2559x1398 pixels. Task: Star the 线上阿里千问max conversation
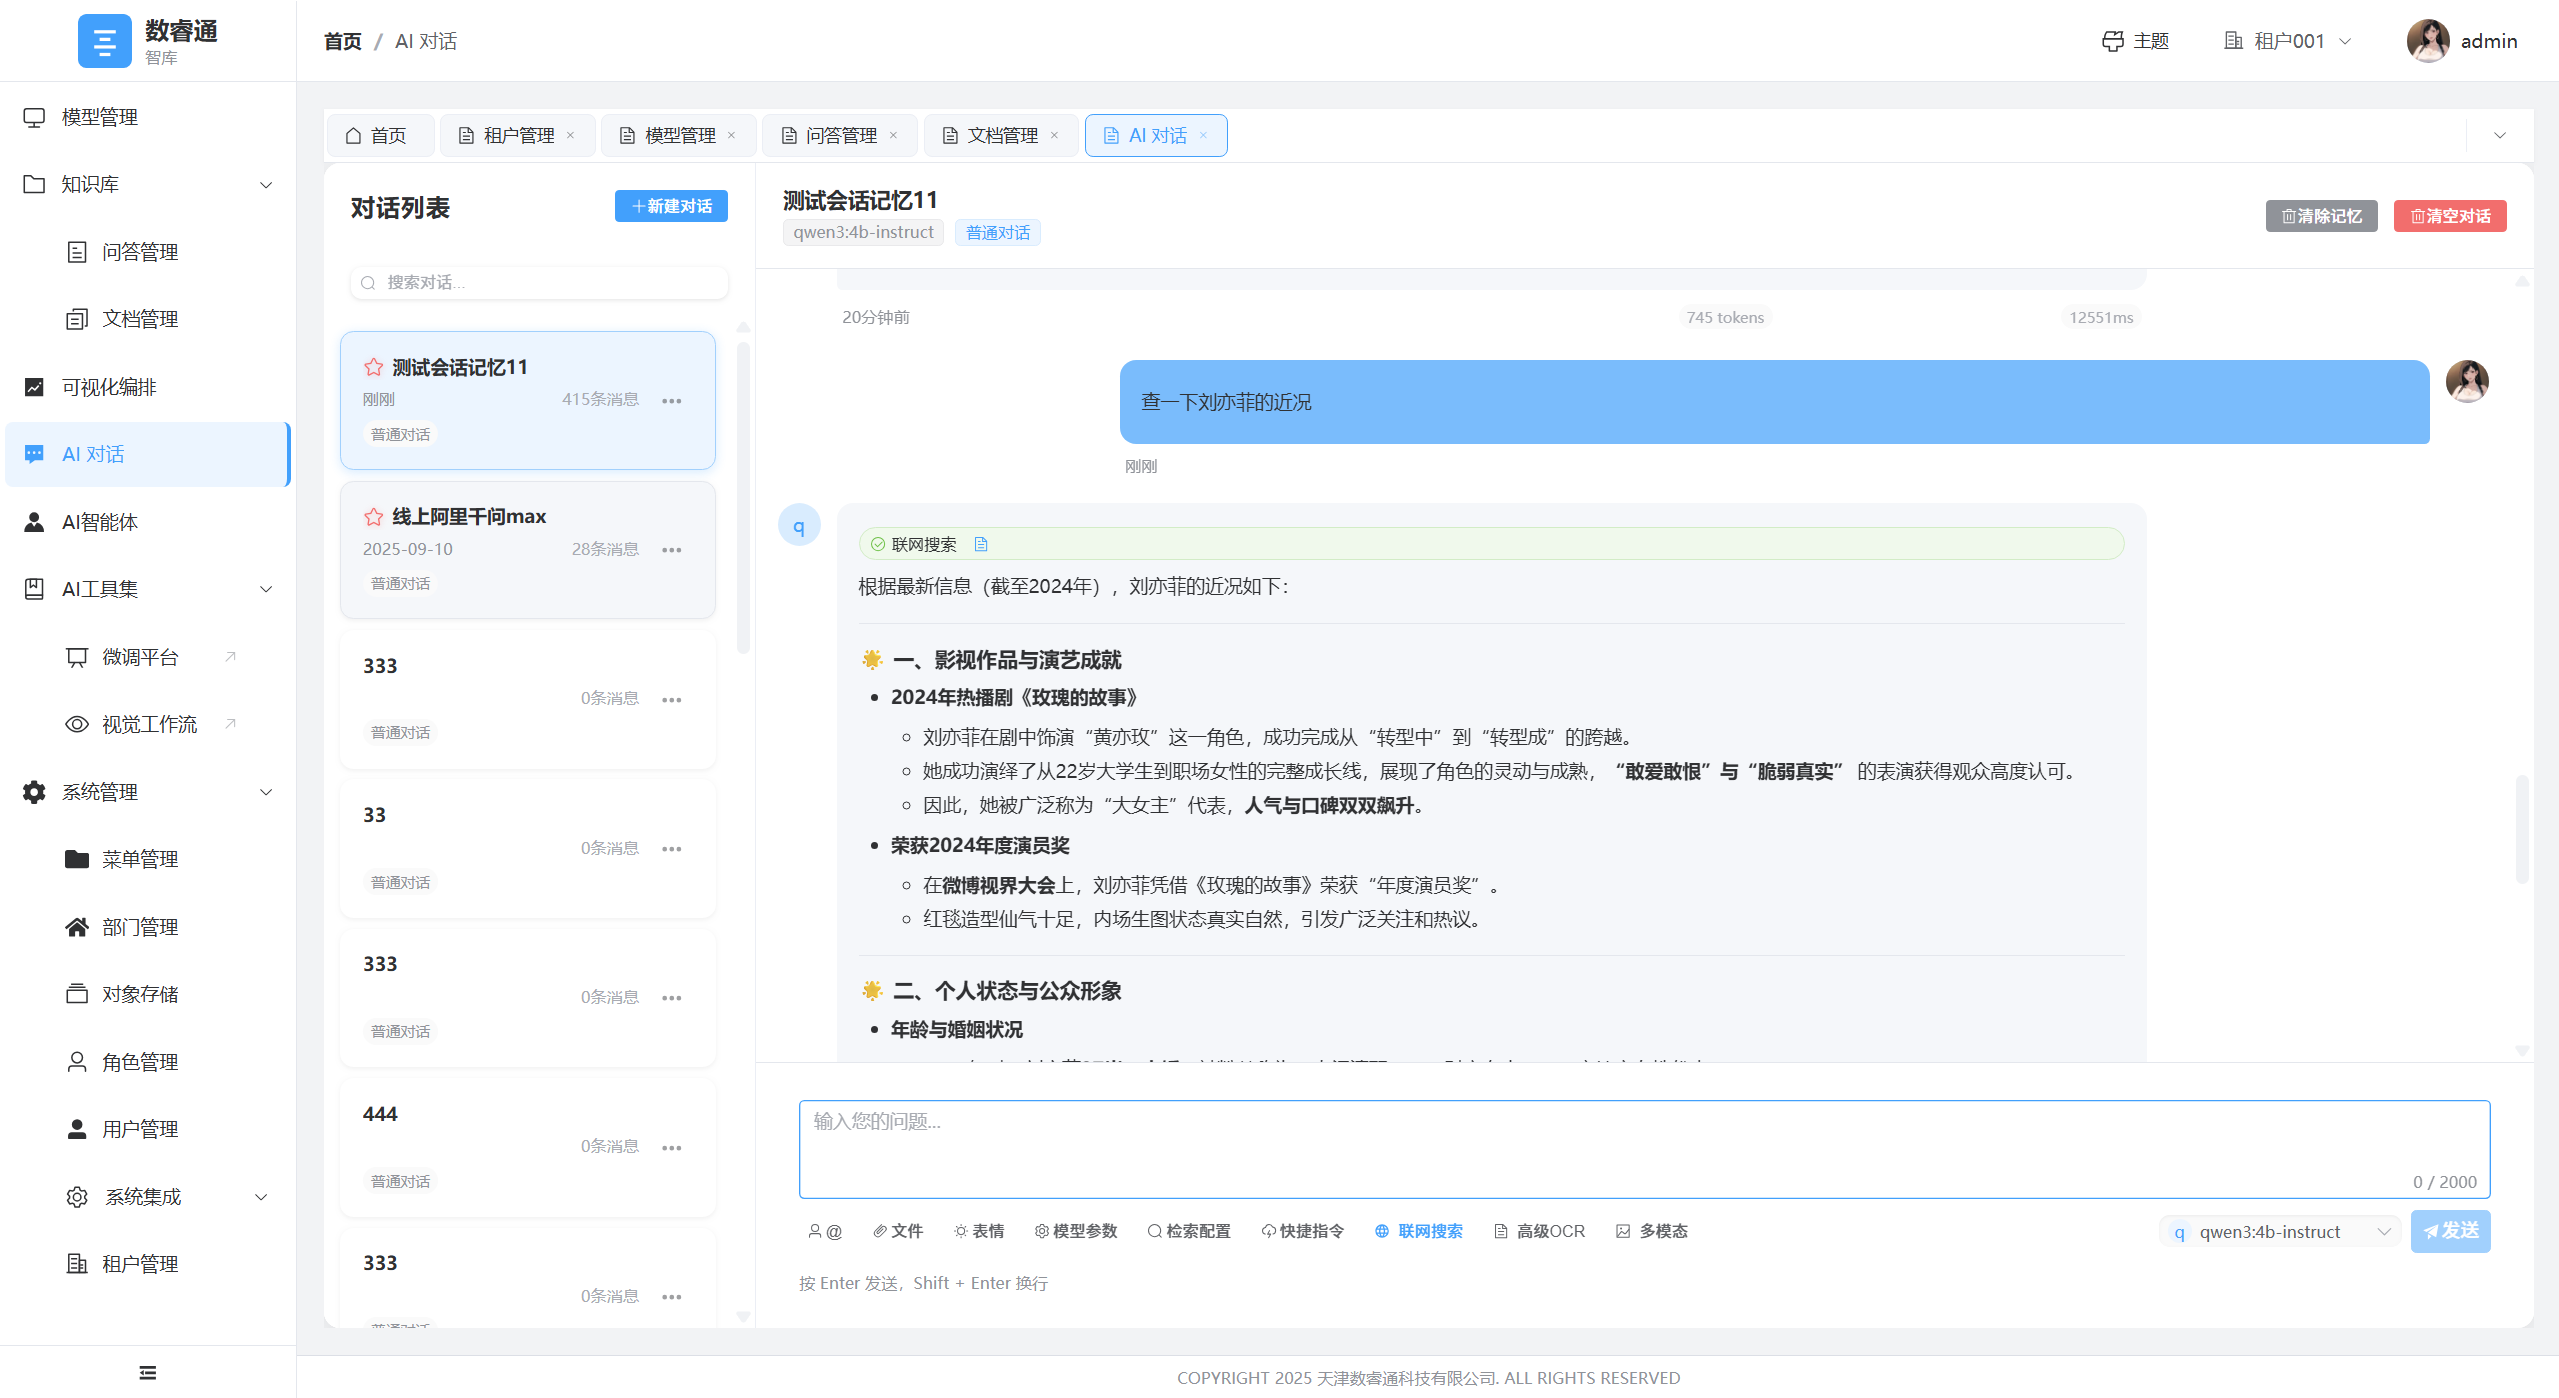372,517
